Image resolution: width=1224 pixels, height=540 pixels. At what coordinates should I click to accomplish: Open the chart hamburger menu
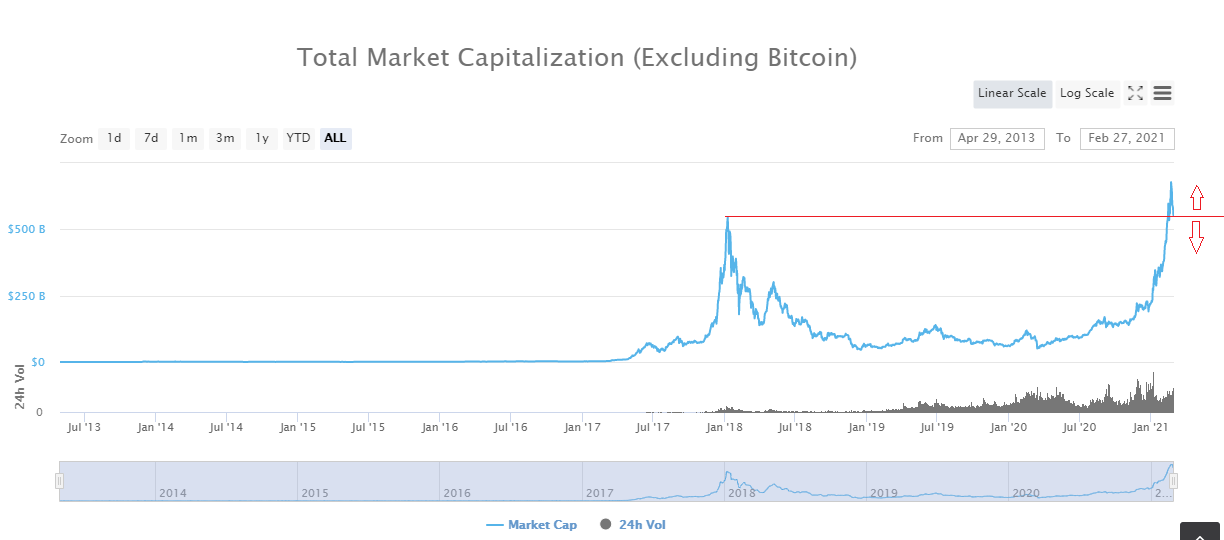[1162, 93]
